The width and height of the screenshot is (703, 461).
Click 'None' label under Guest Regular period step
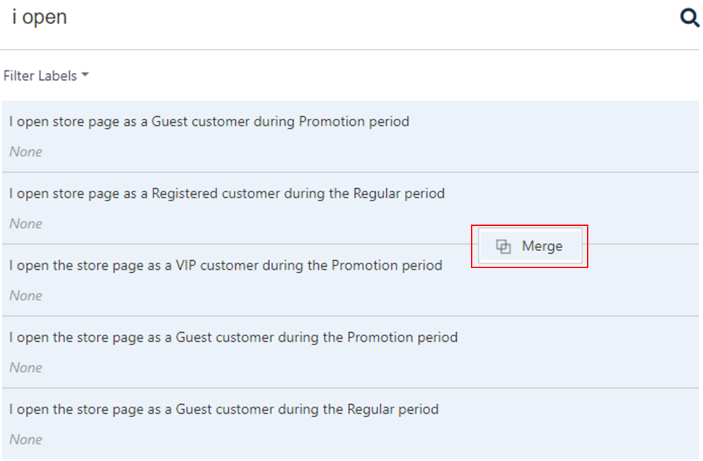click(26, 439)
